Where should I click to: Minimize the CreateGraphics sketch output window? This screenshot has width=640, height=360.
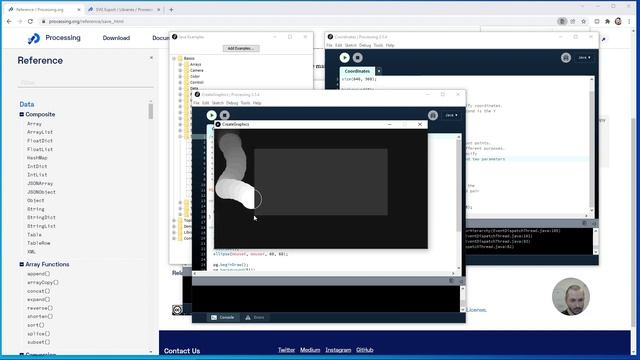point(389,124)
